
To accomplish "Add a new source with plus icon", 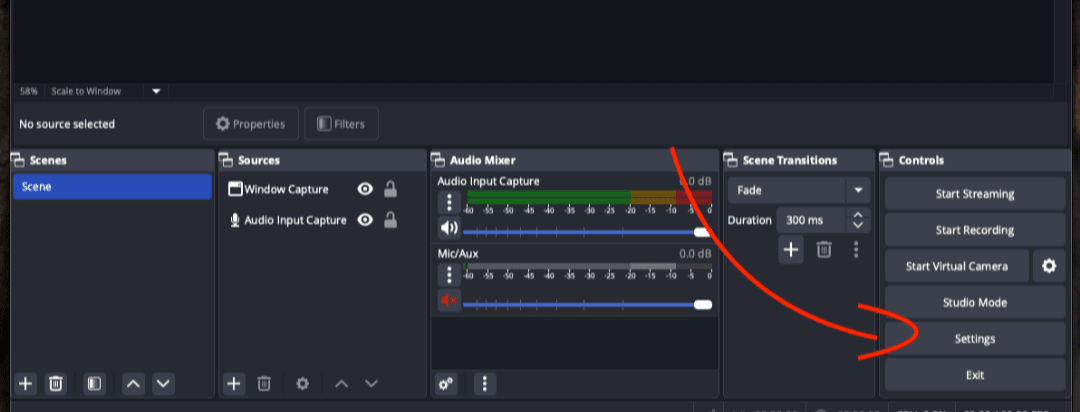I will (x=234, y=383).
